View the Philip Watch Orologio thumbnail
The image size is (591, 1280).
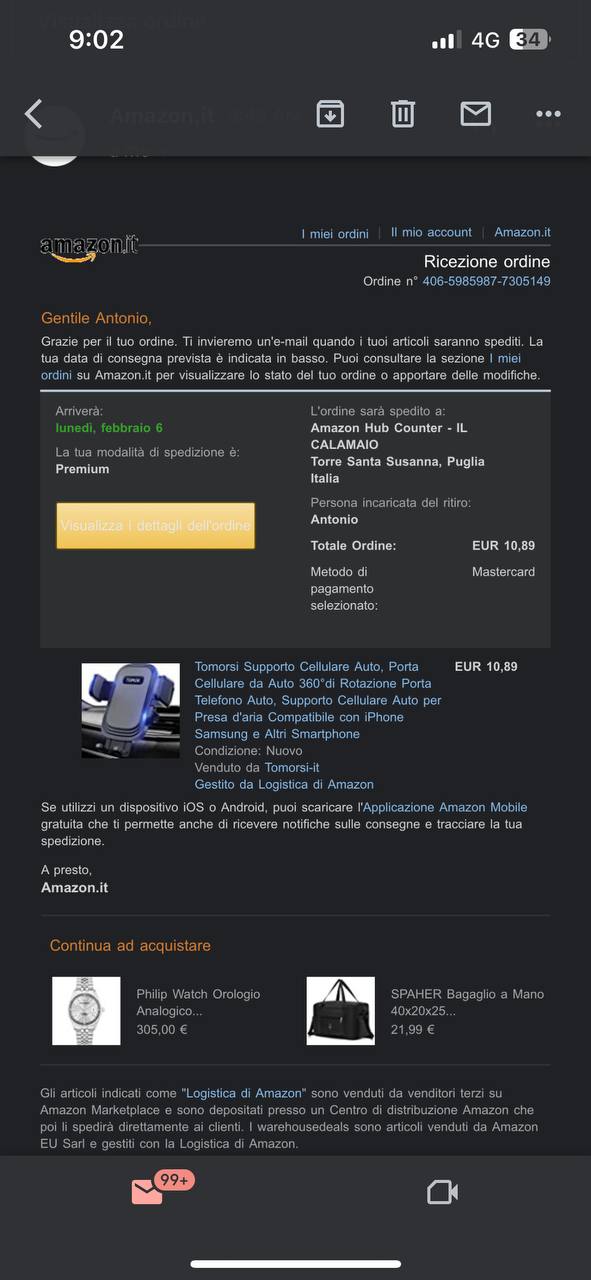[86, 1011]
